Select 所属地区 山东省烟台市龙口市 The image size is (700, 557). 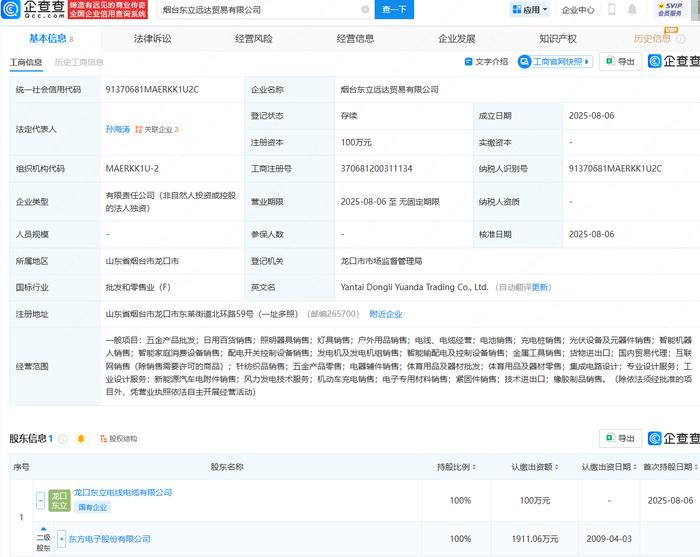(142, 261)
